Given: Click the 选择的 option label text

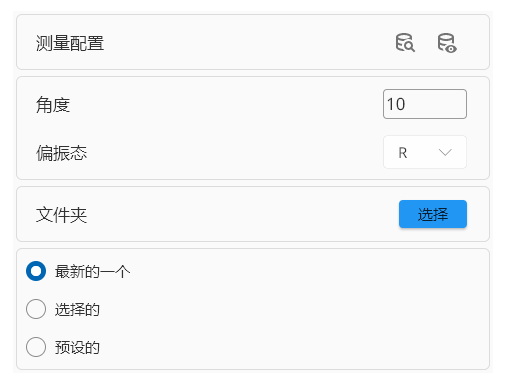Looking at the screenshot, I should pyautogui.click(x=77, y=309).
